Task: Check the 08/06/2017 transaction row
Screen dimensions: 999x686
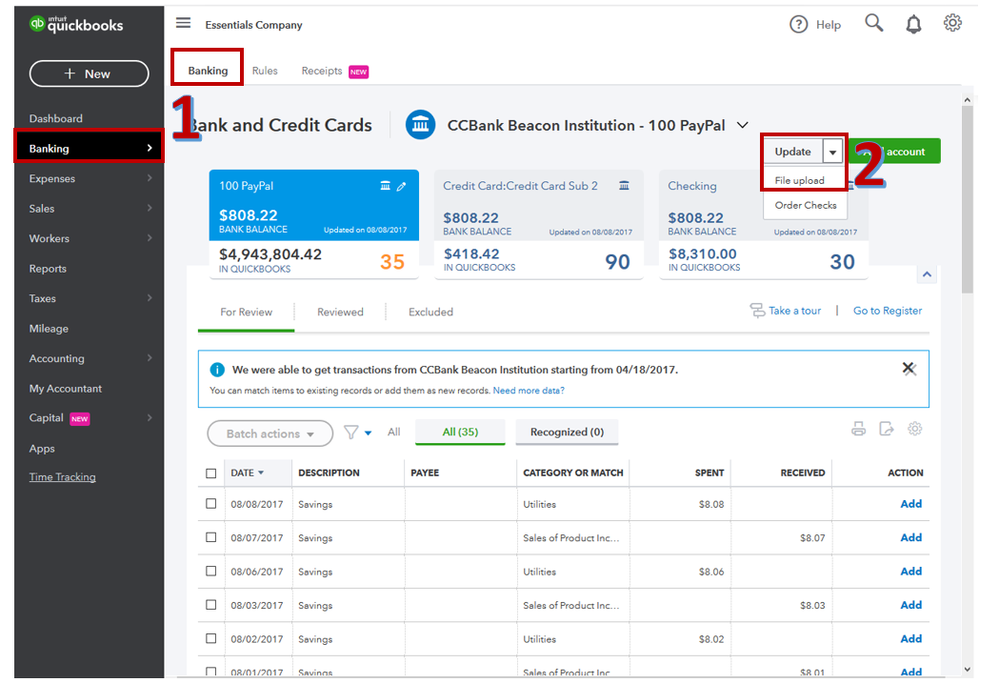Action: tap(211, 571)
